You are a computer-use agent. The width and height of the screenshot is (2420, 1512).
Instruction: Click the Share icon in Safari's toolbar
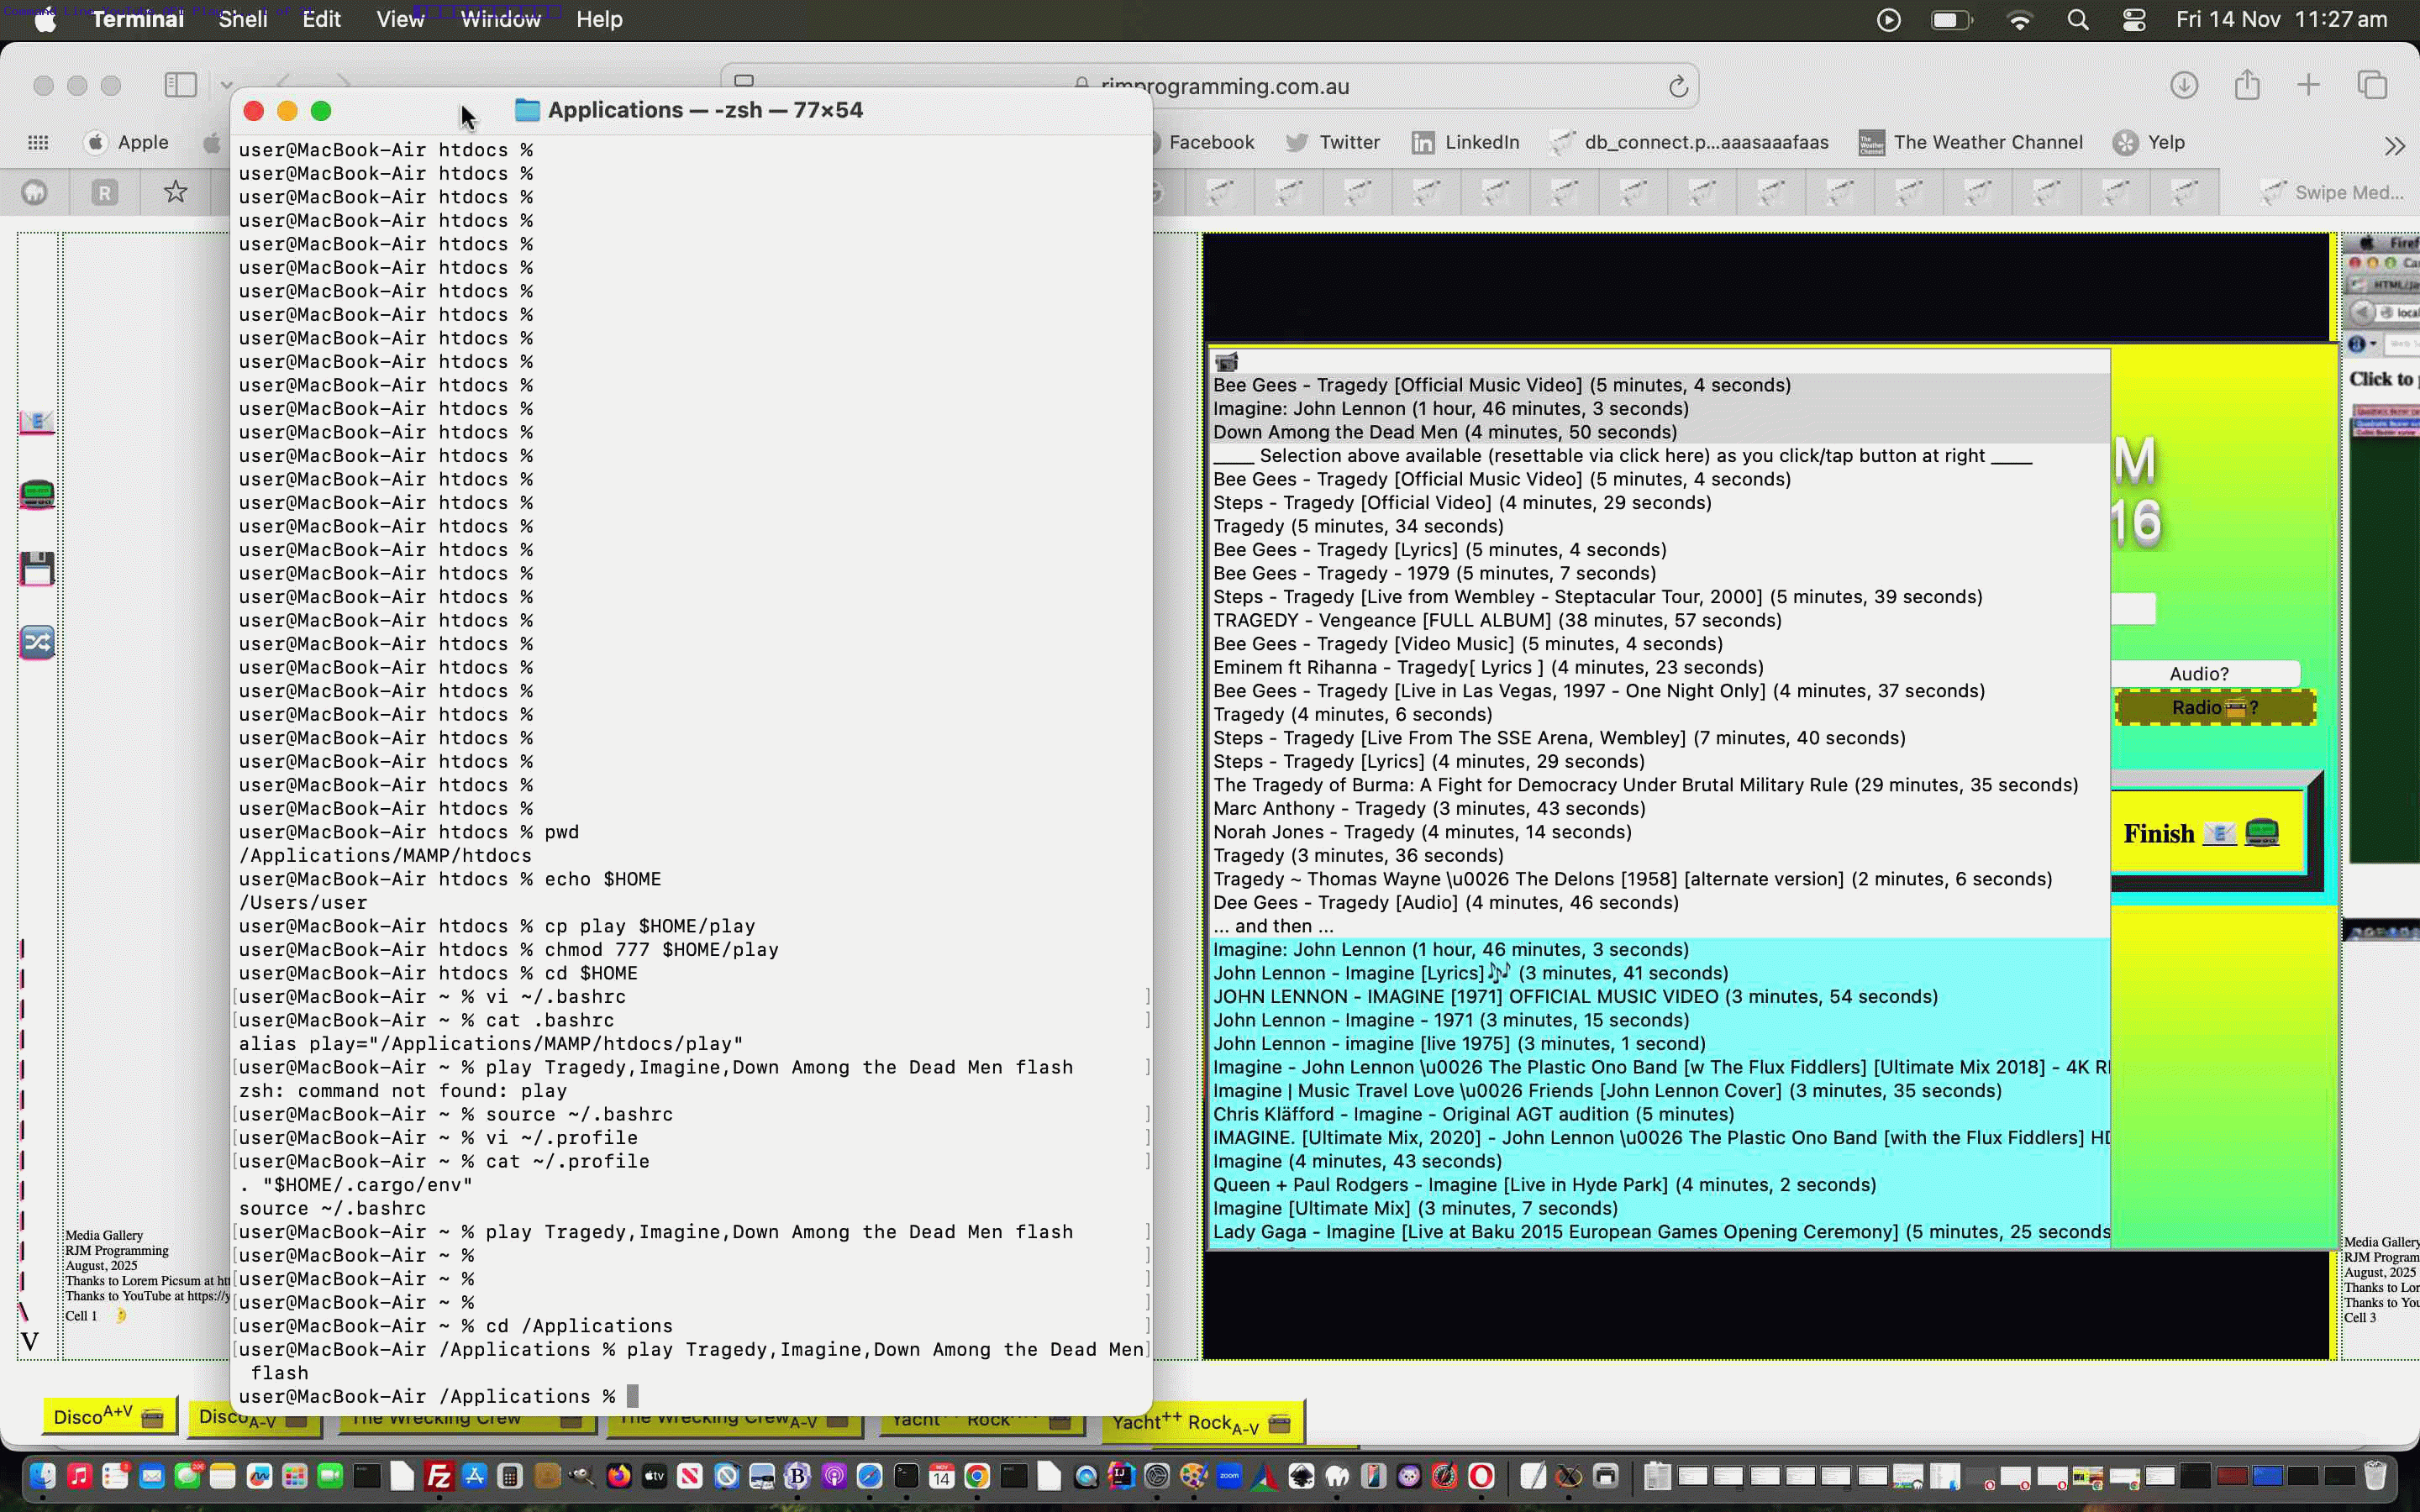tap(2246, 85)
